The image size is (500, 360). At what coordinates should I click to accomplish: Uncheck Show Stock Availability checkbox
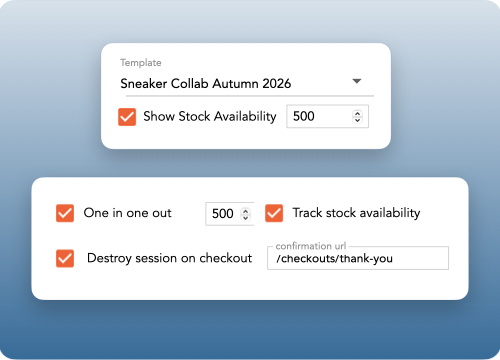pyautogui.click(x=127, y=117)
